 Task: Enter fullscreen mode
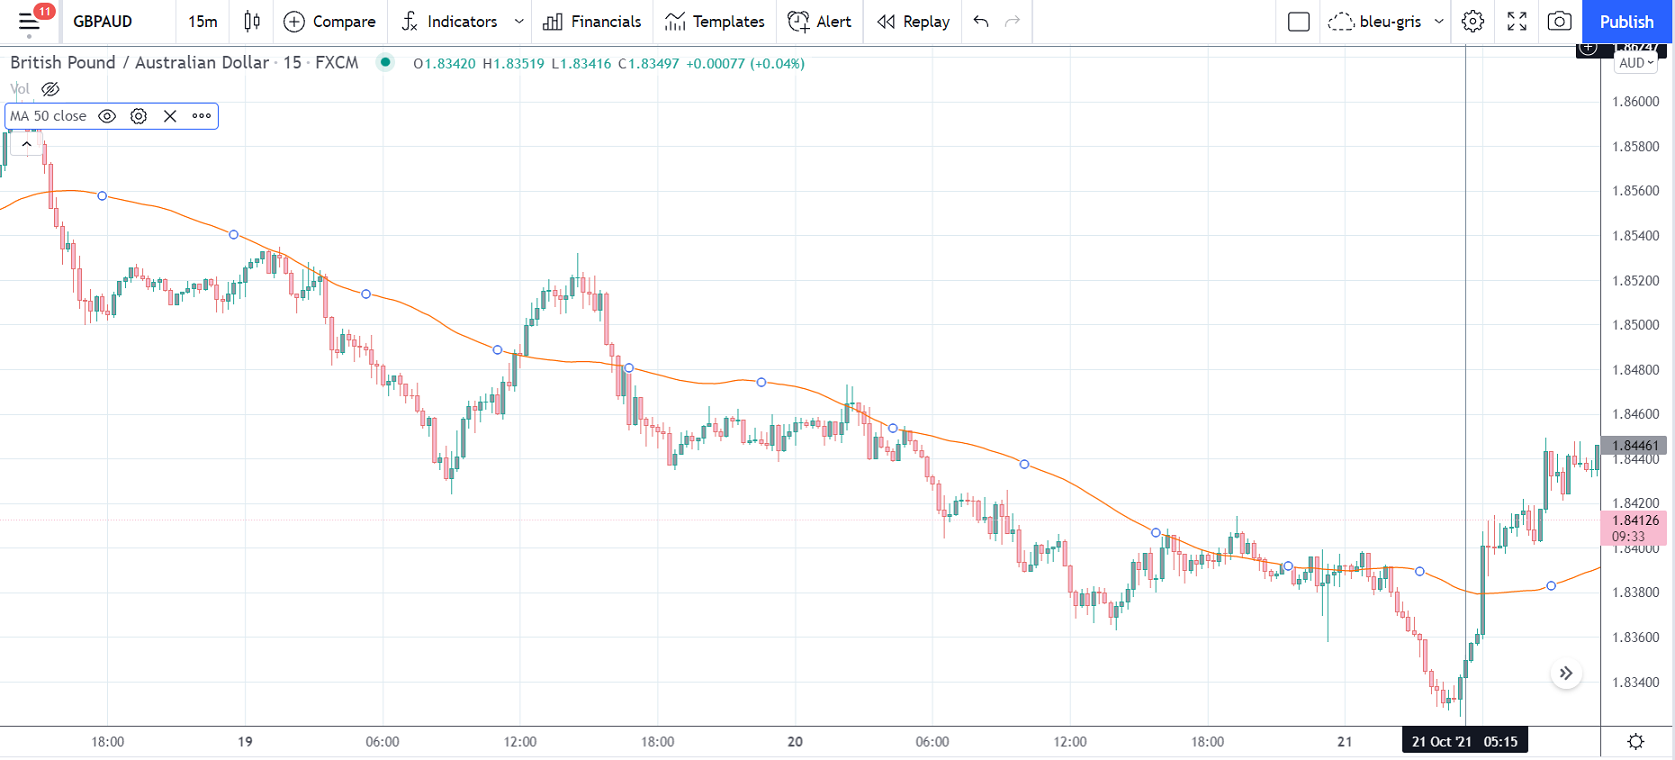pos(1516,21)
